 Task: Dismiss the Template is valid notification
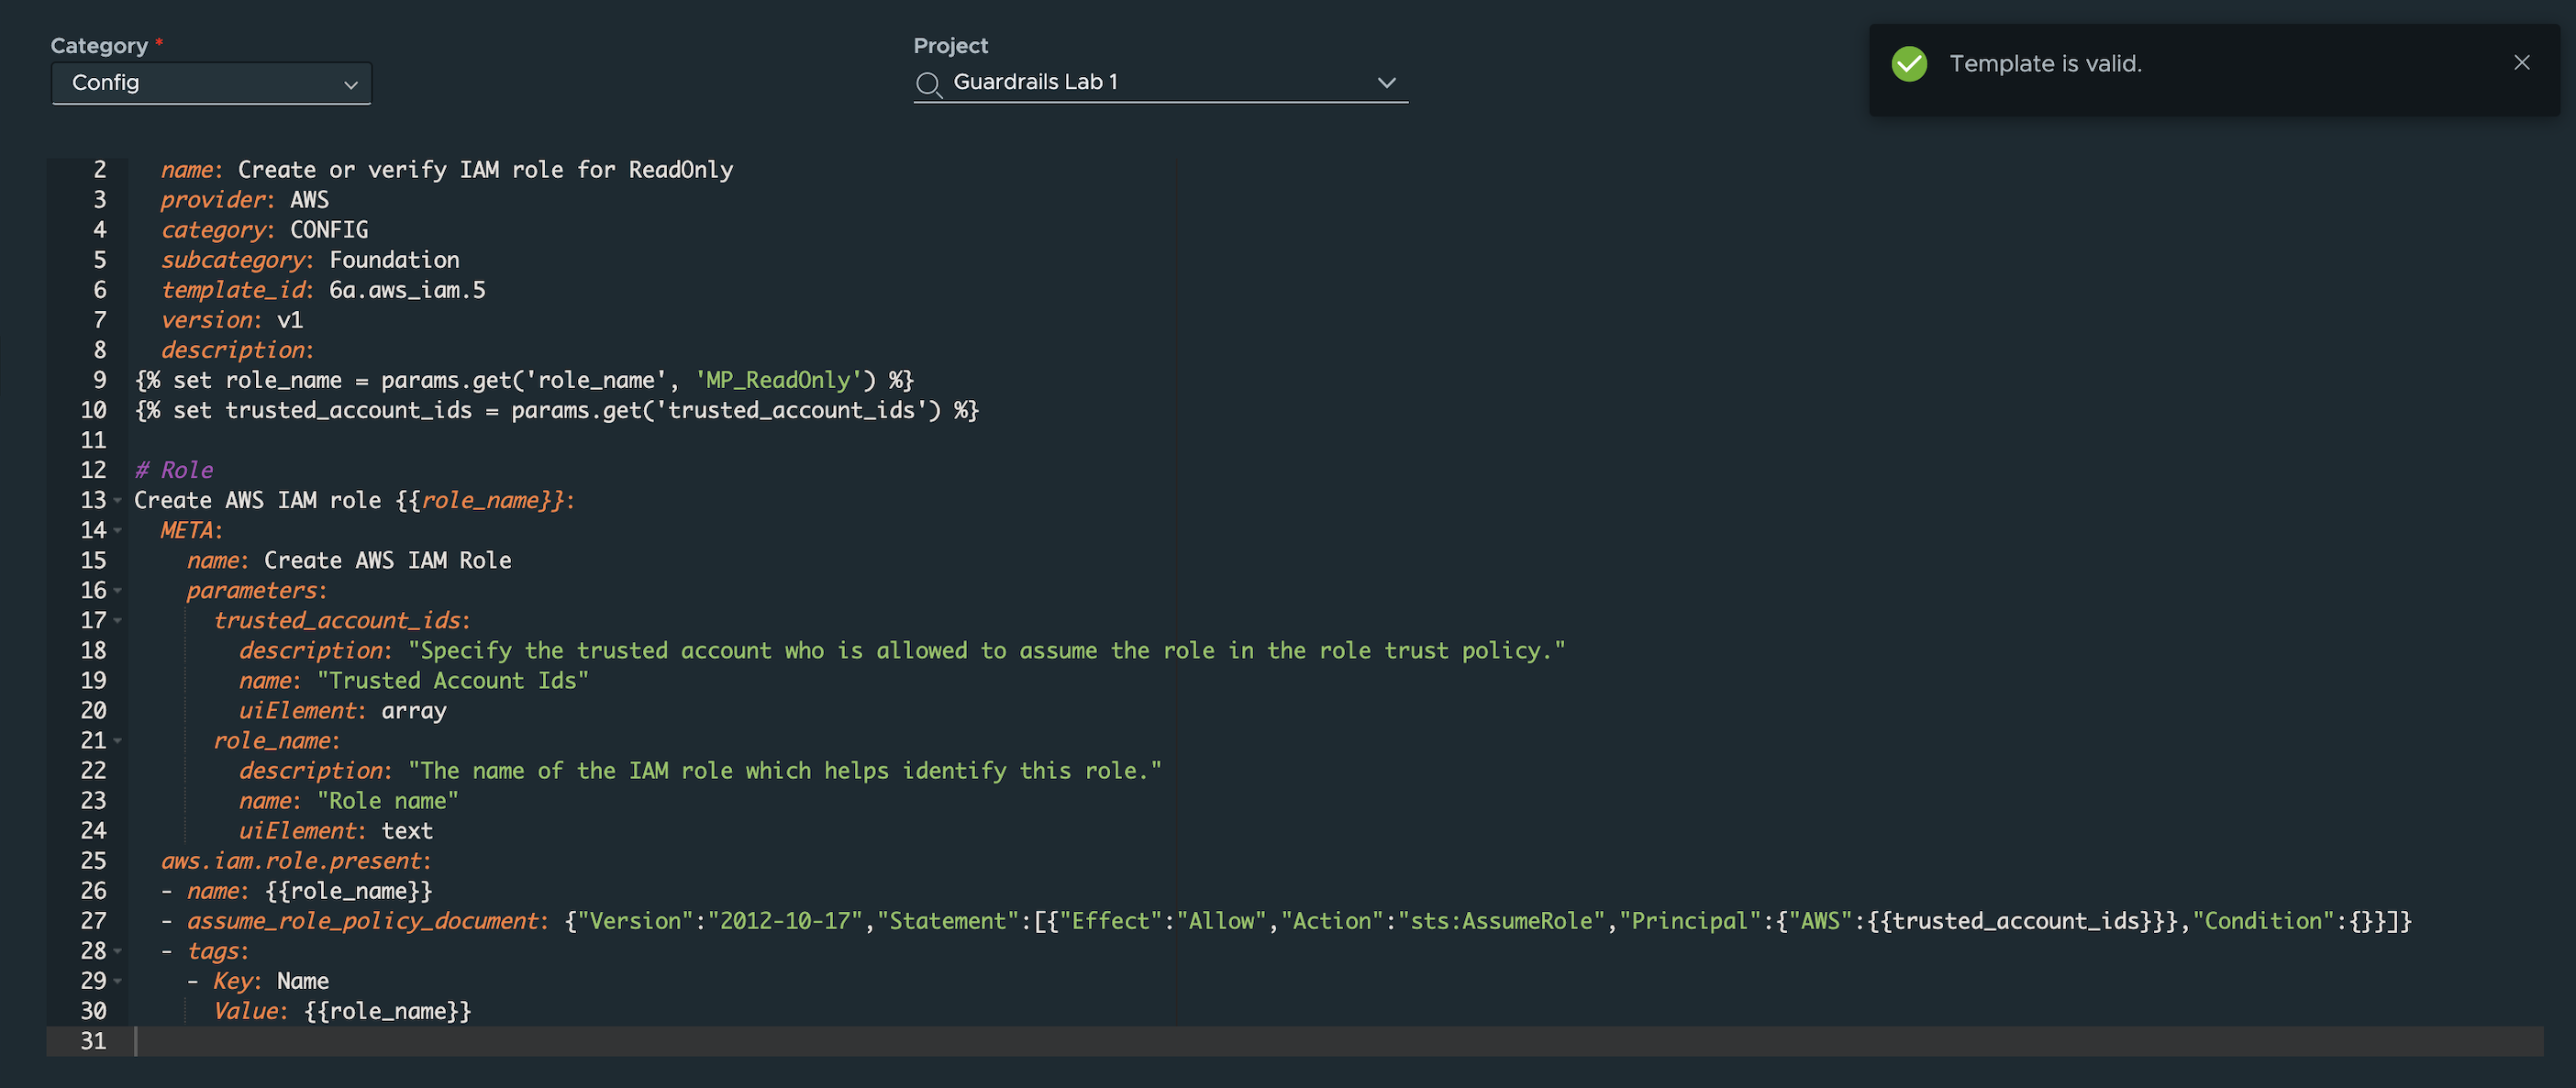[x=2521, y=63]
